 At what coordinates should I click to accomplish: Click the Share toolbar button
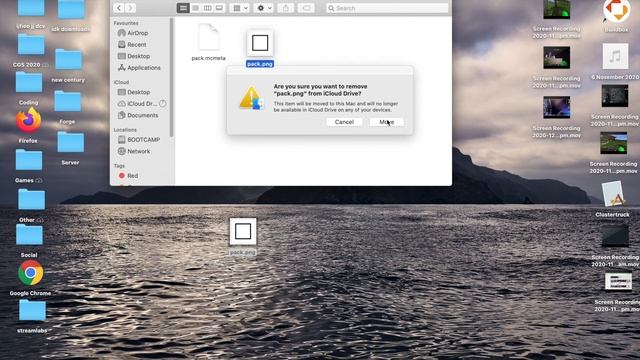tap(286, 8)
